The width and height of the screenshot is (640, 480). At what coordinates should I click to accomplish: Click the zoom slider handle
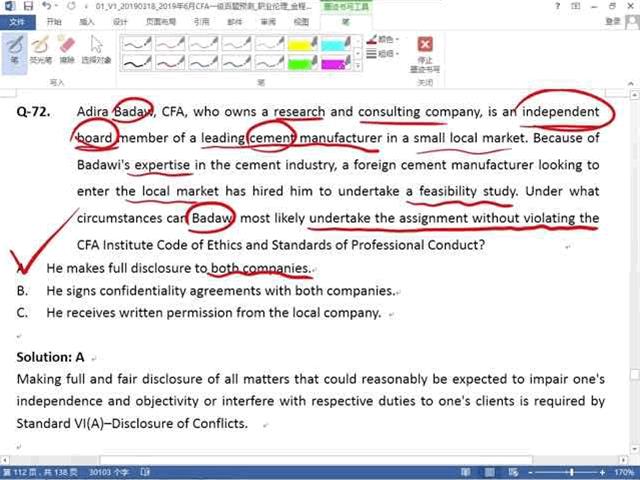pyautogui.click(x=572, y=473)
